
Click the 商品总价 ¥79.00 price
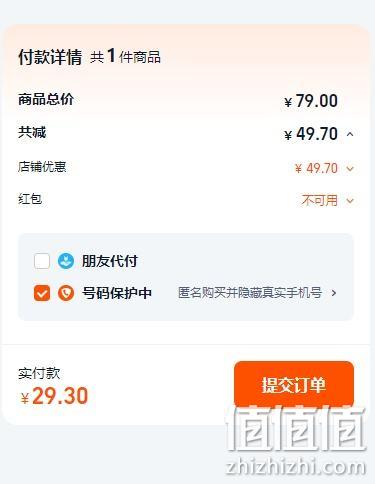311,101
